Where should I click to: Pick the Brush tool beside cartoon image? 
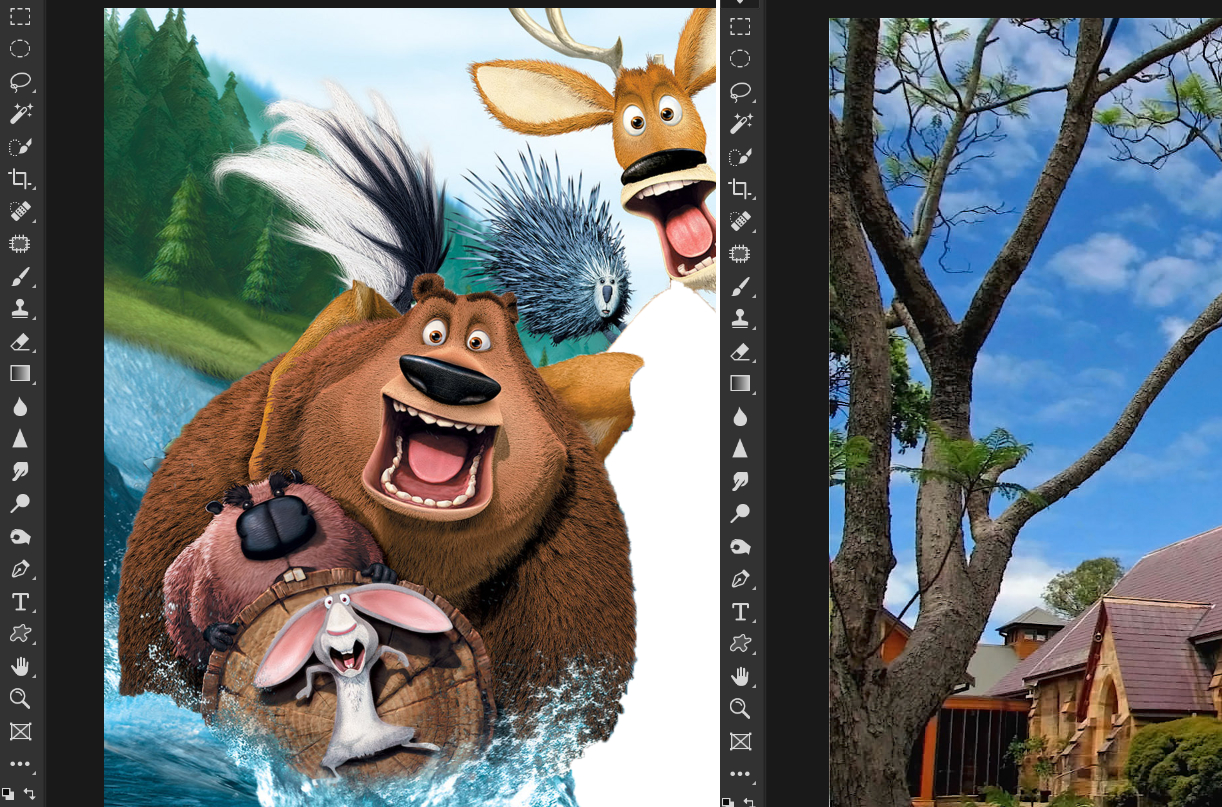pos(20,276)
